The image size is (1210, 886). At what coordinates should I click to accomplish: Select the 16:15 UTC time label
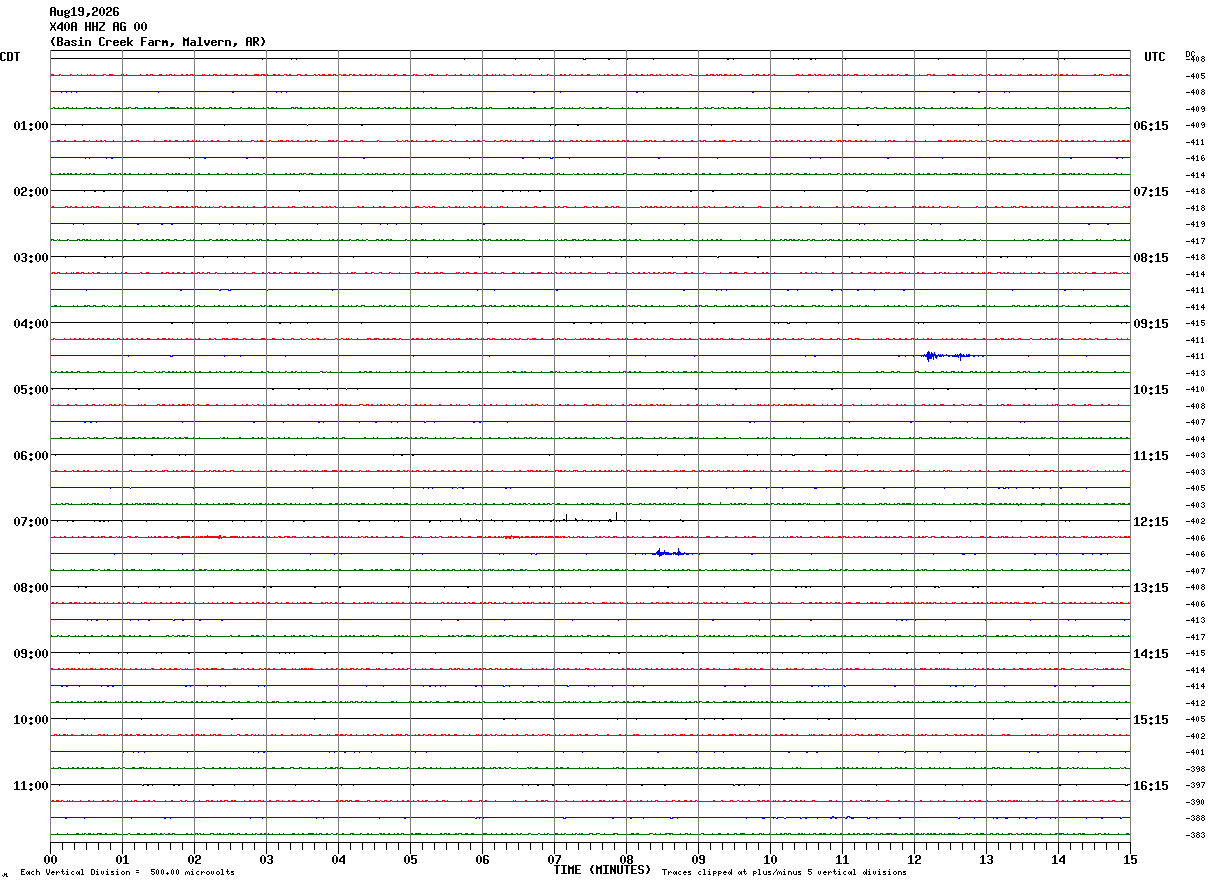coord(1151,786)
